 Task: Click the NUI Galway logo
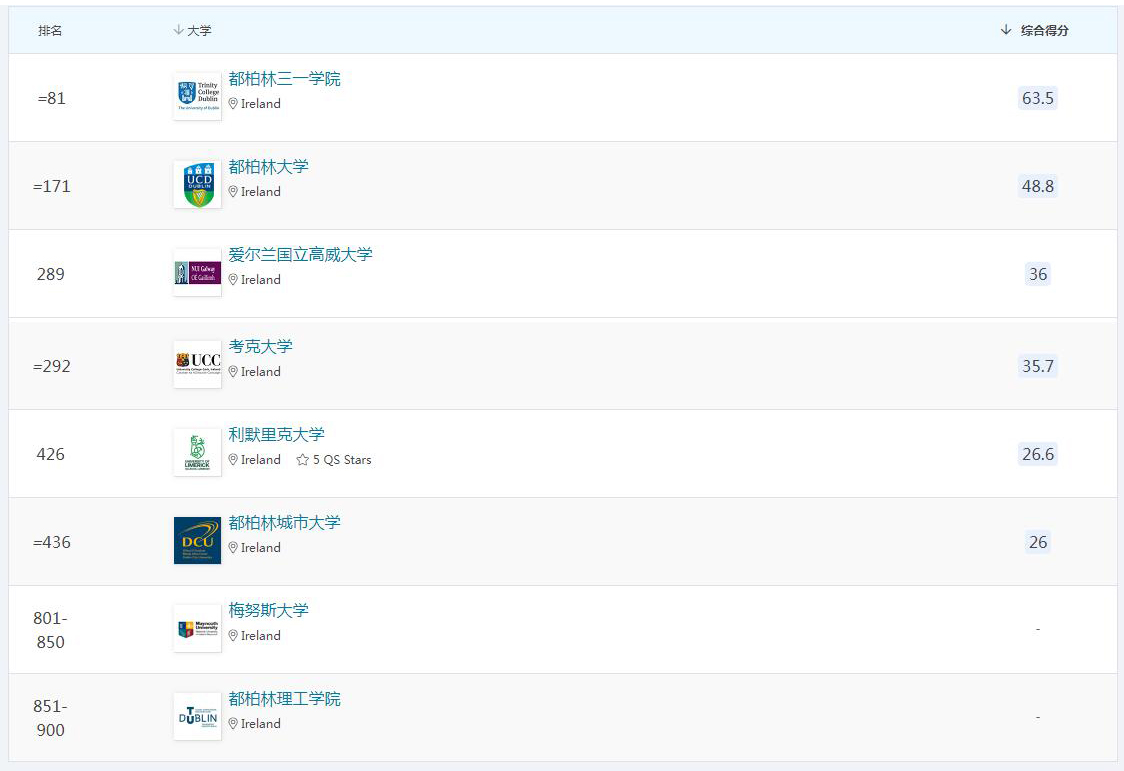(x=197, y=272)
